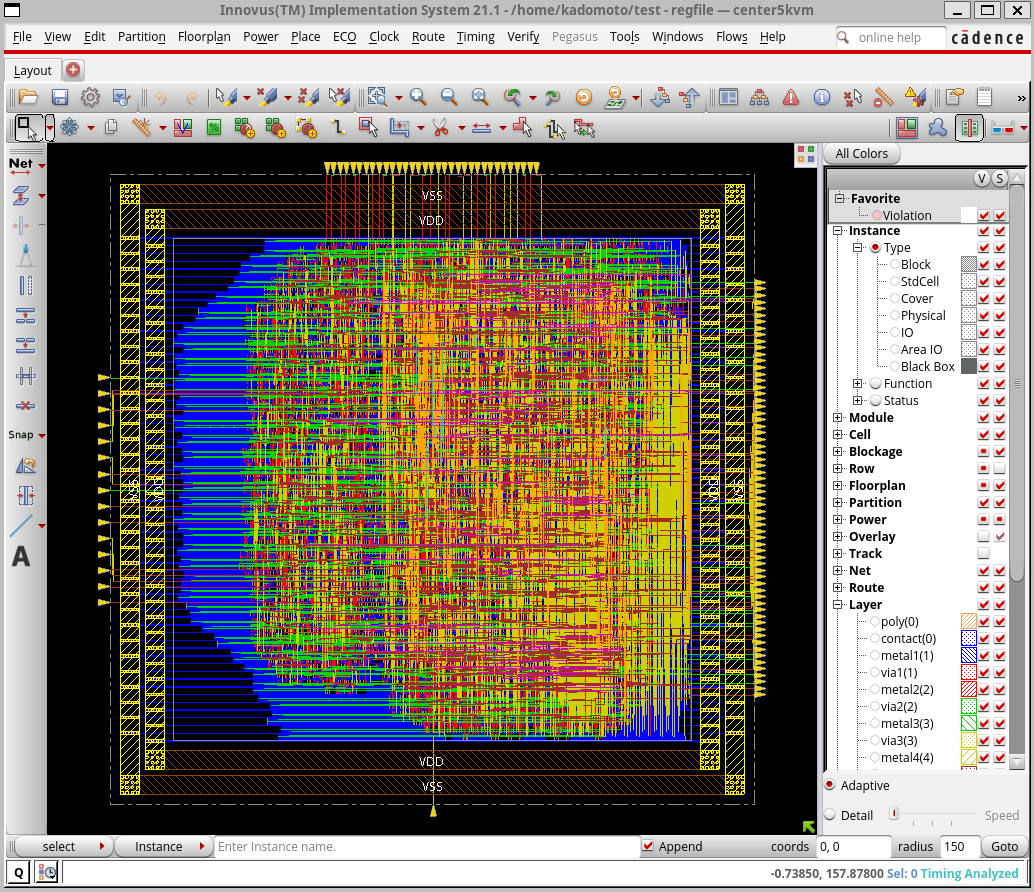This screenshot has width=1034, height=892.
Task: Expand the Power tree node
Action: click(837, 520)
